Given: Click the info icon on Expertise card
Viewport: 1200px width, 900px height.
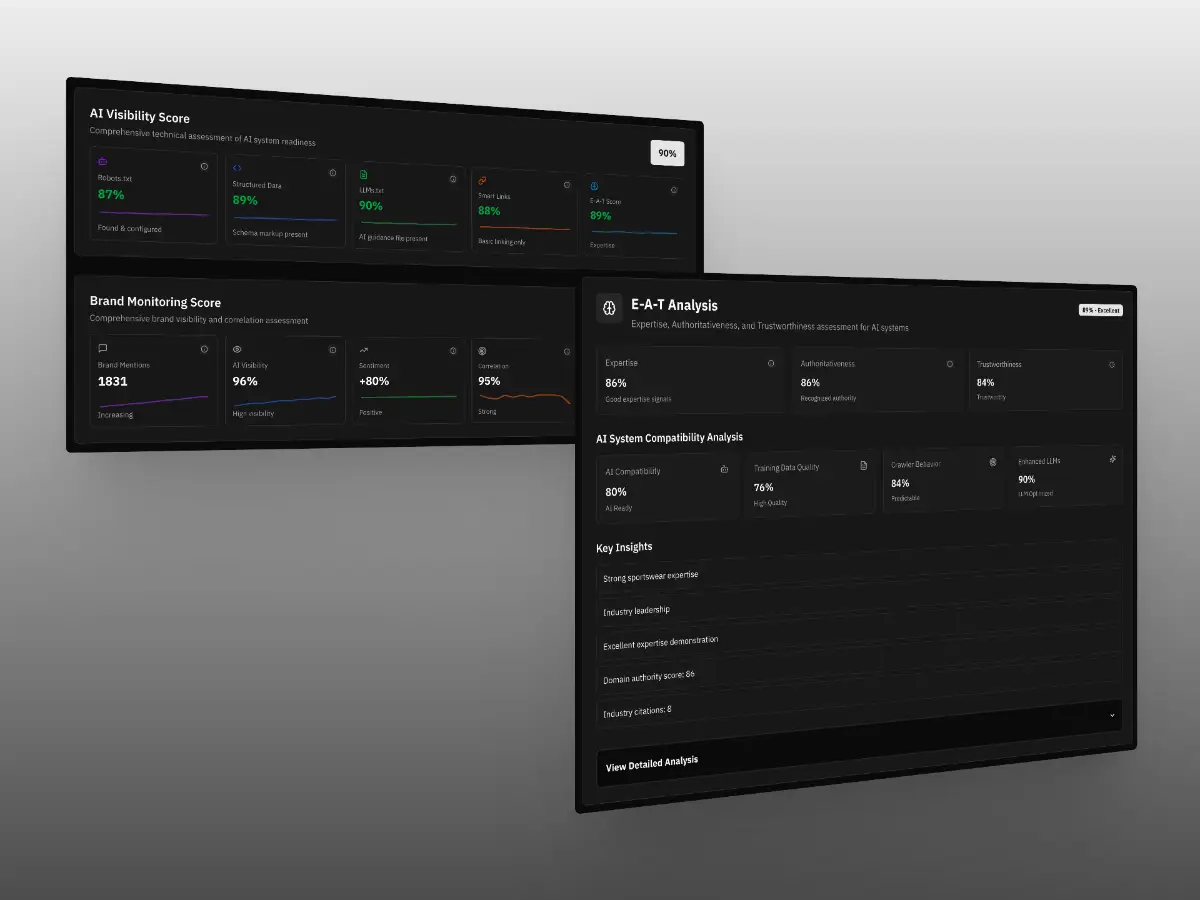Looking at the screenshot, I should (771, 363).
